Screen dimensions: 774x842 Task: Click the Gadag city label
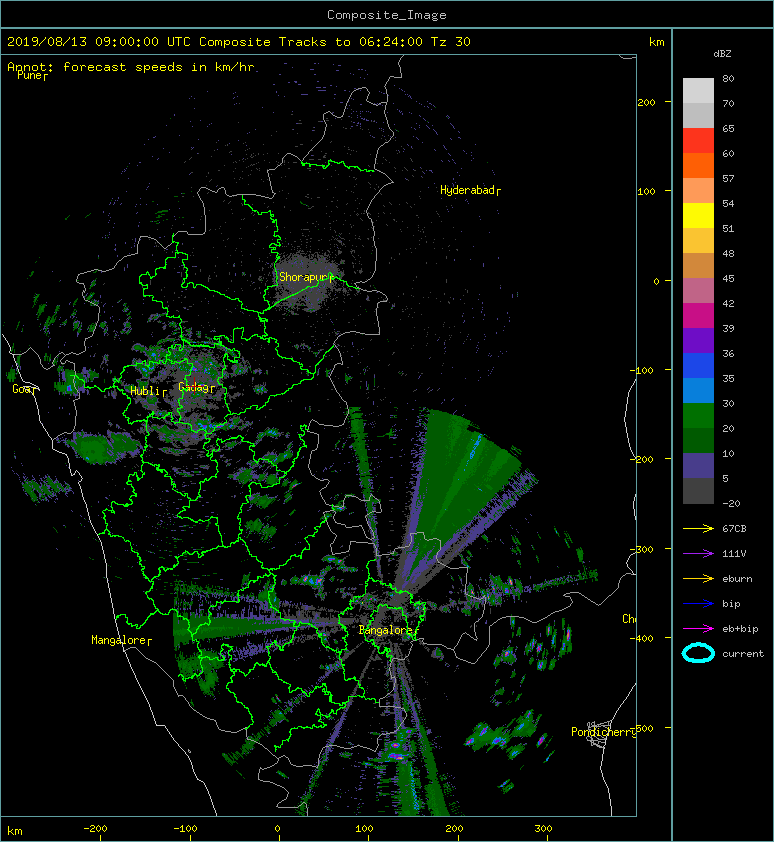[x=193, y=387]
